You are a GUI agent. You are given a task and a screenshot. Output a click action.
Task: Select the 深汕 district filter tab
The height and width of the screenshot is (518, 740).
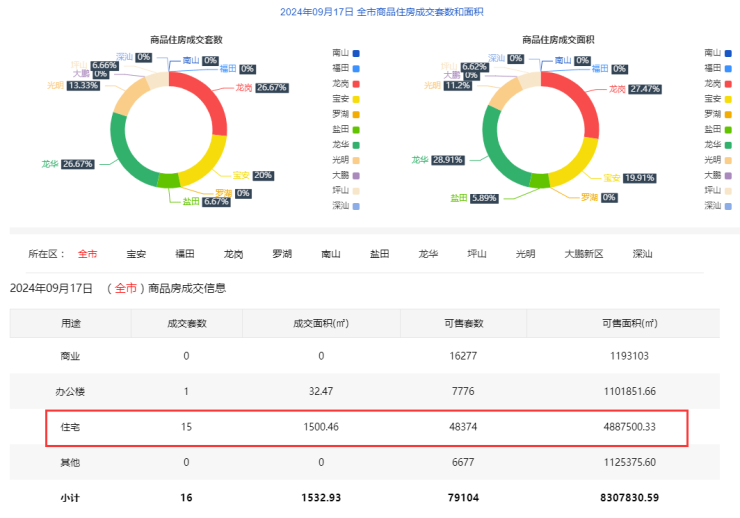[643, 254]
